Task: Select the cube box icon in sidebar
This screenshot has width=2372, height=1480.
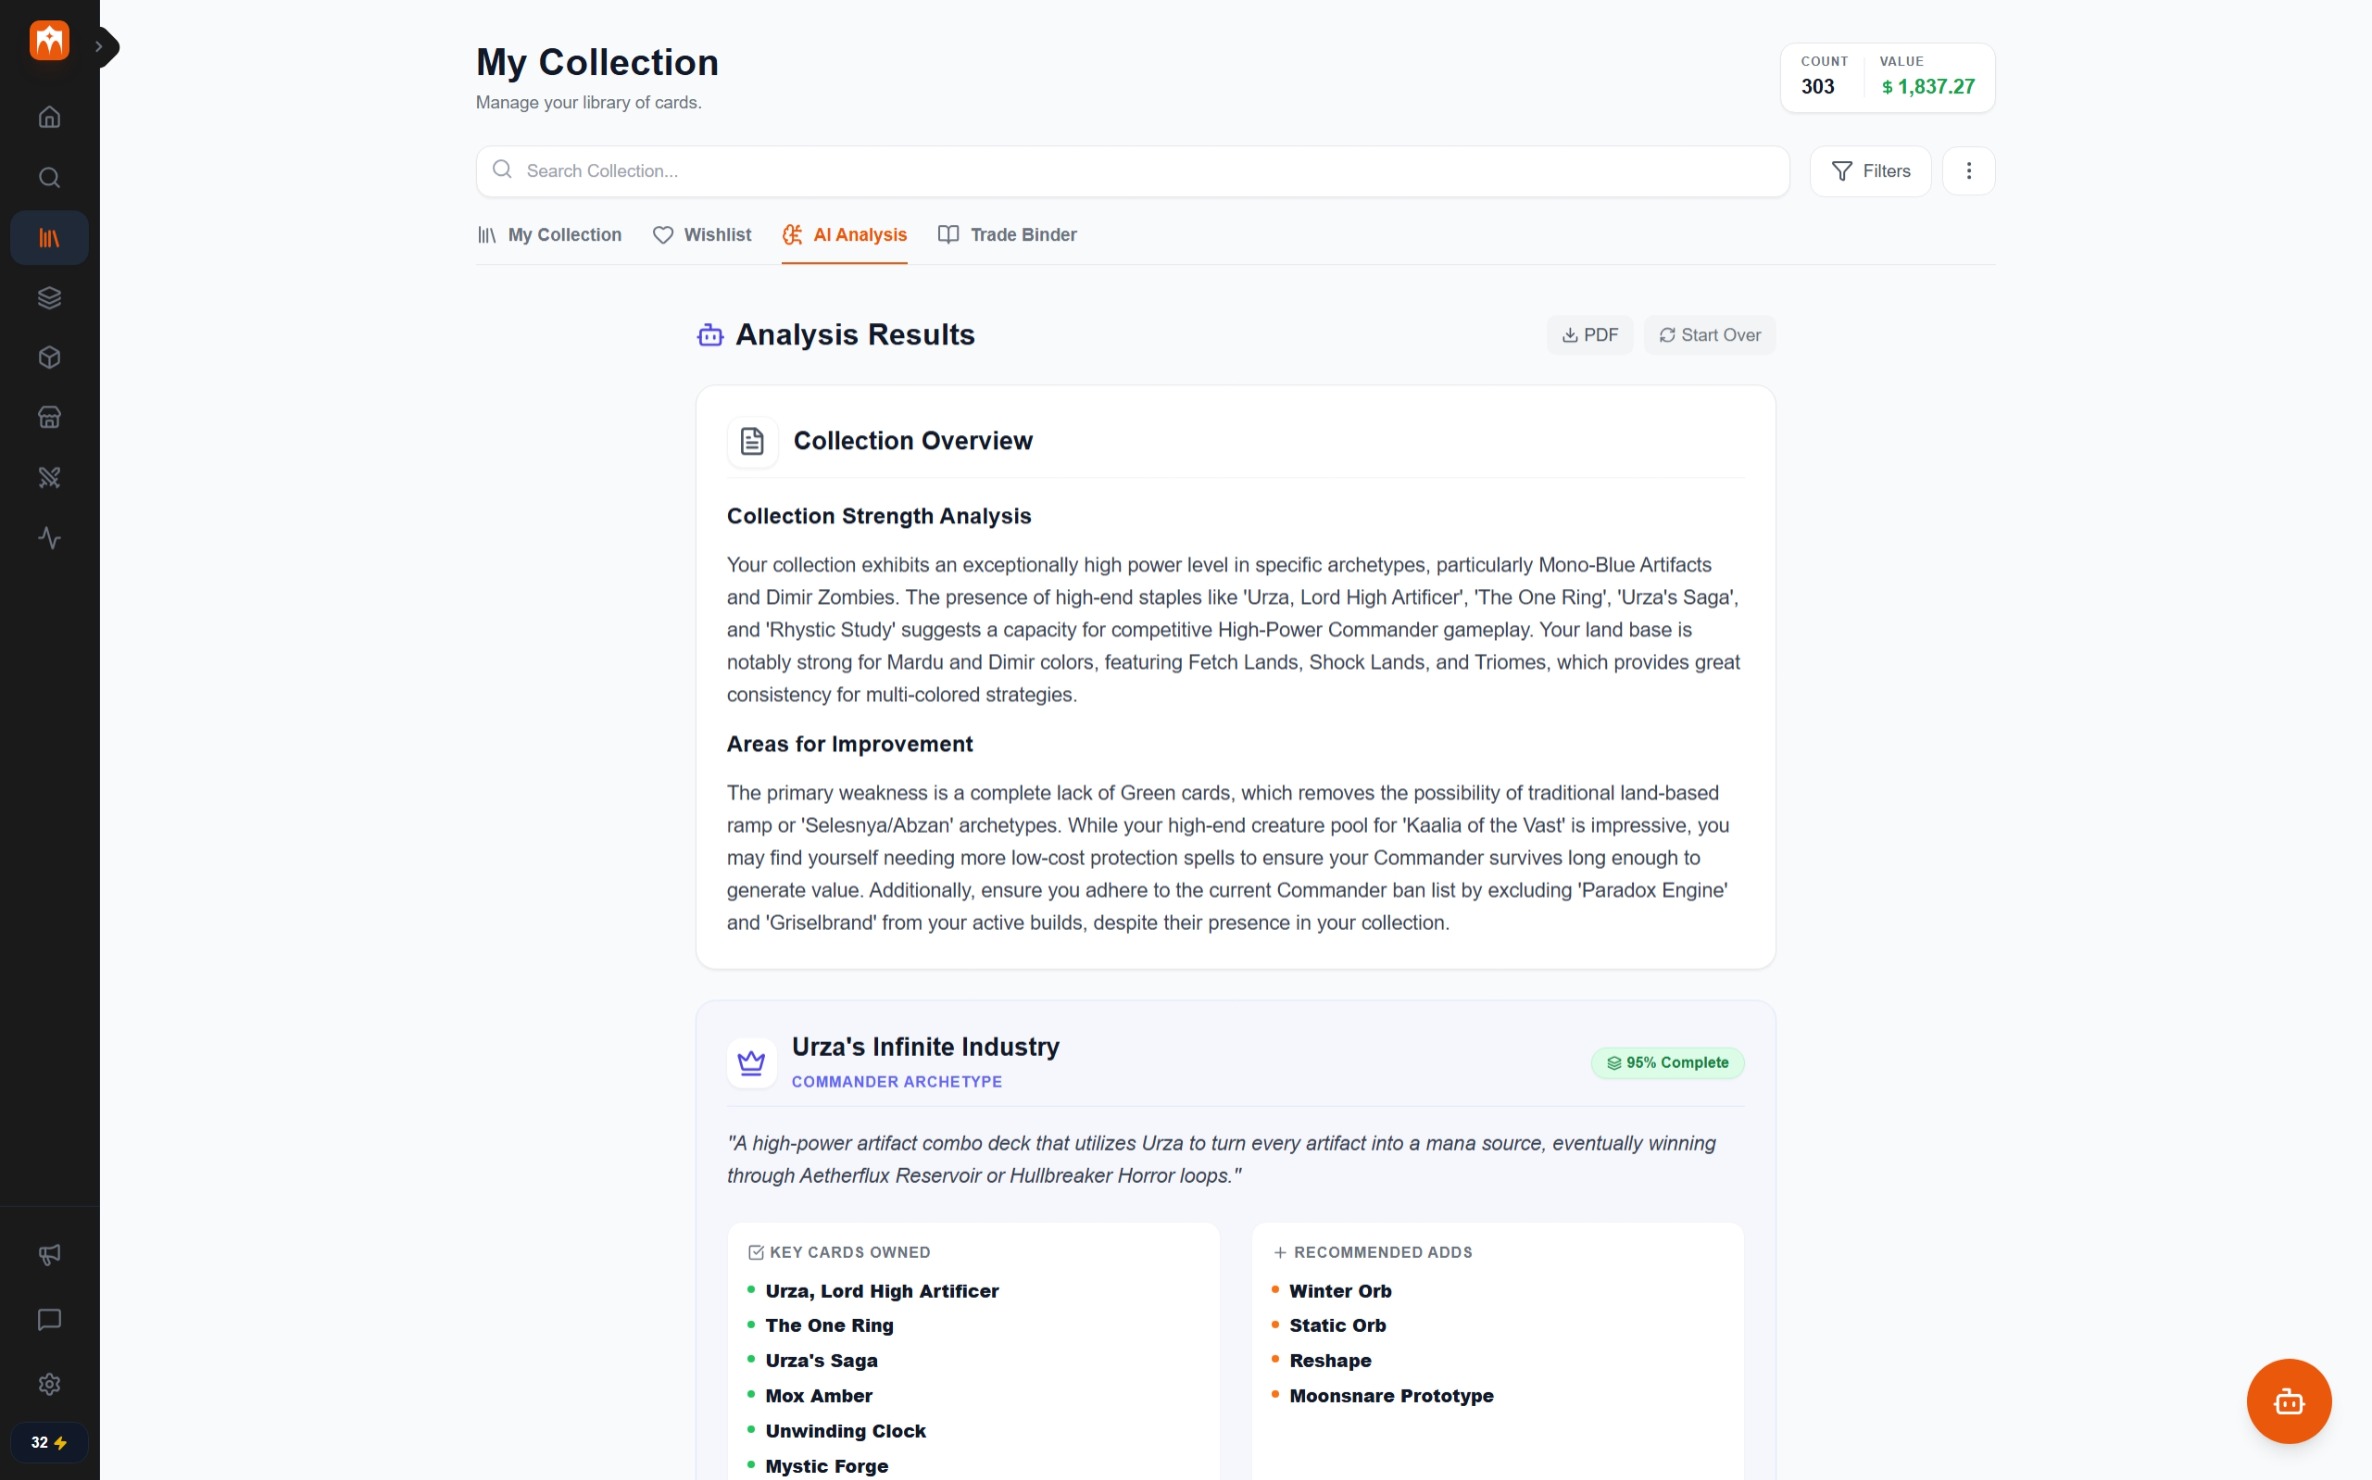Action: click(49, 357)
